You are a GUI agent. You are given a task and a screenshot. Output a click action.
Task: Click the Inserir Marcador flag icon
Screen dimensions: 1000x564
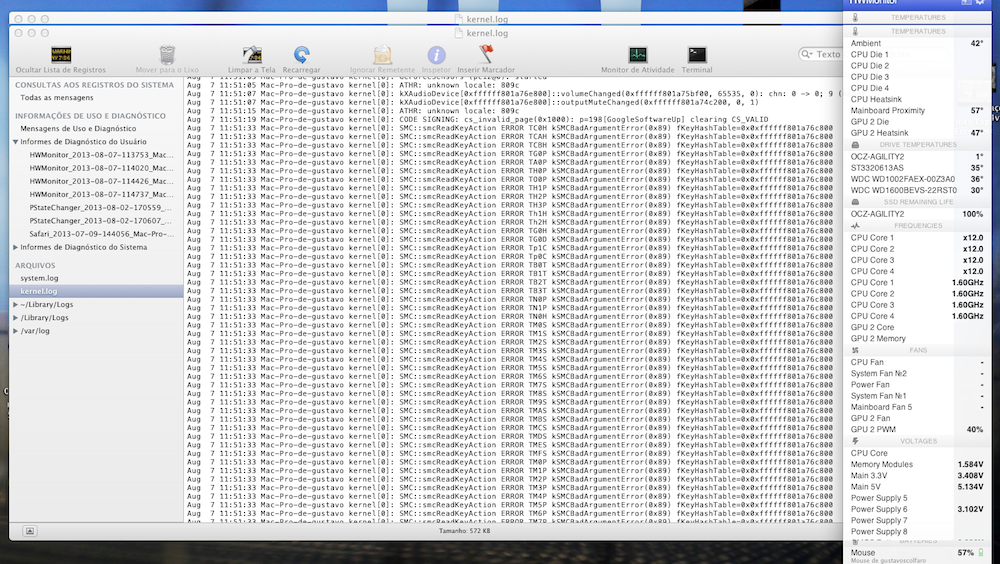(x=486, y=55)
